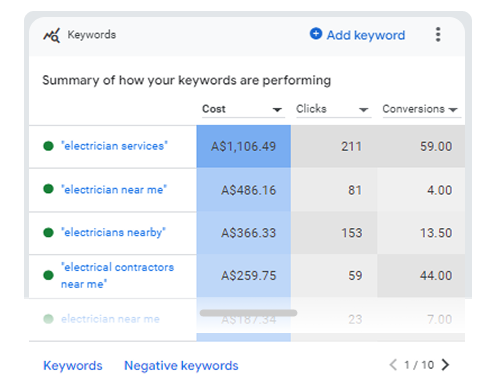Switch to the Negative keywords tab

coord(181,366)
